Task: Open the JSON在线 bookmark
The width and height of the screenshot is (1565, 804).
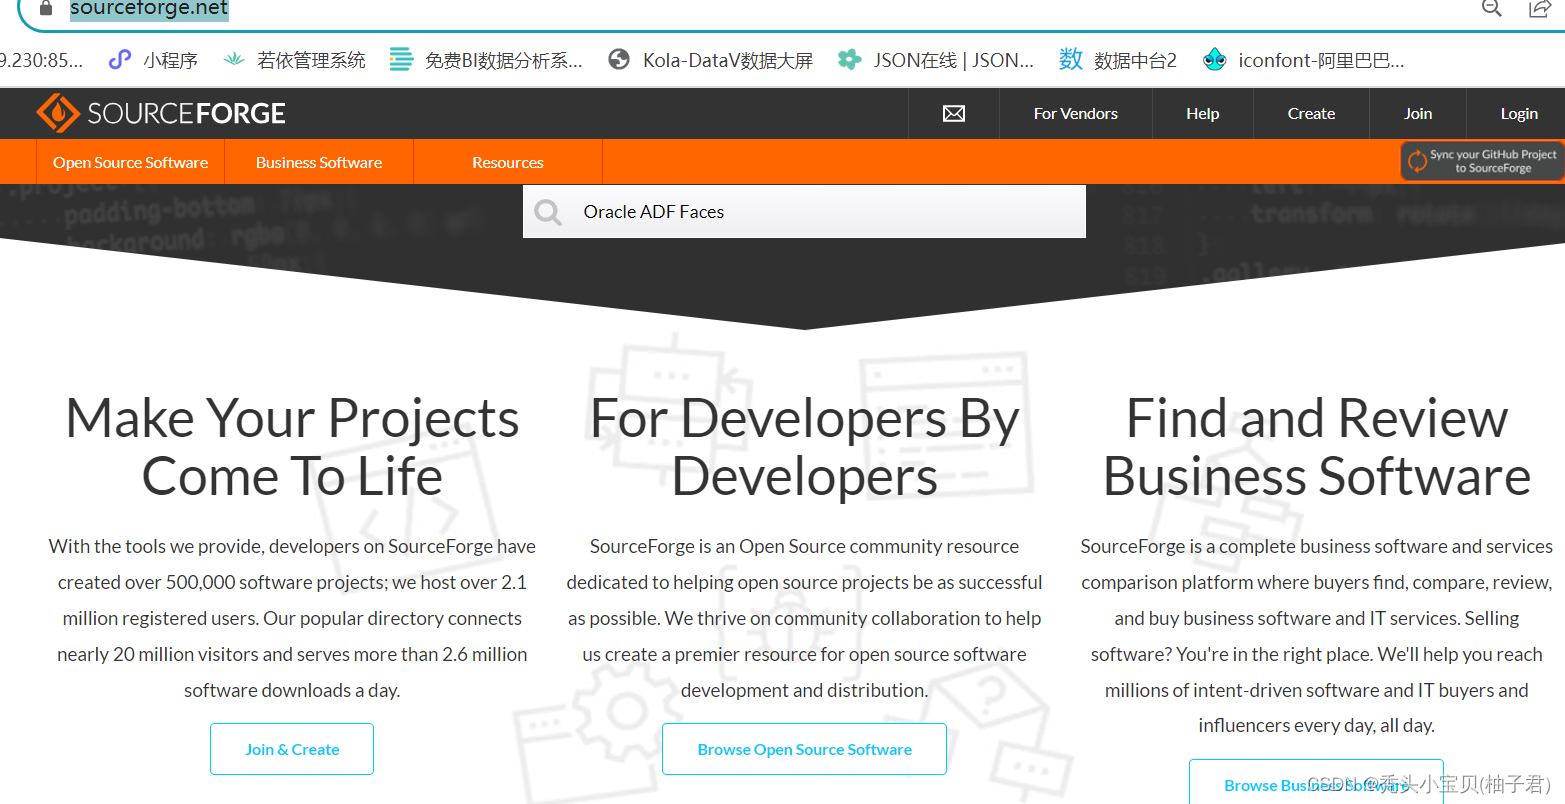Action: click(x=936, y=60)
